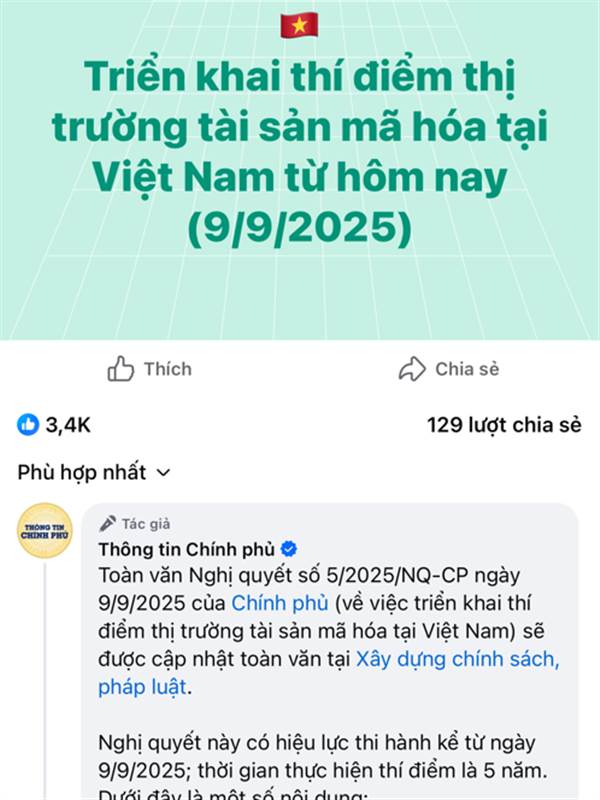Tap the Thông tin Chính phủ author name

click(187, 549)
